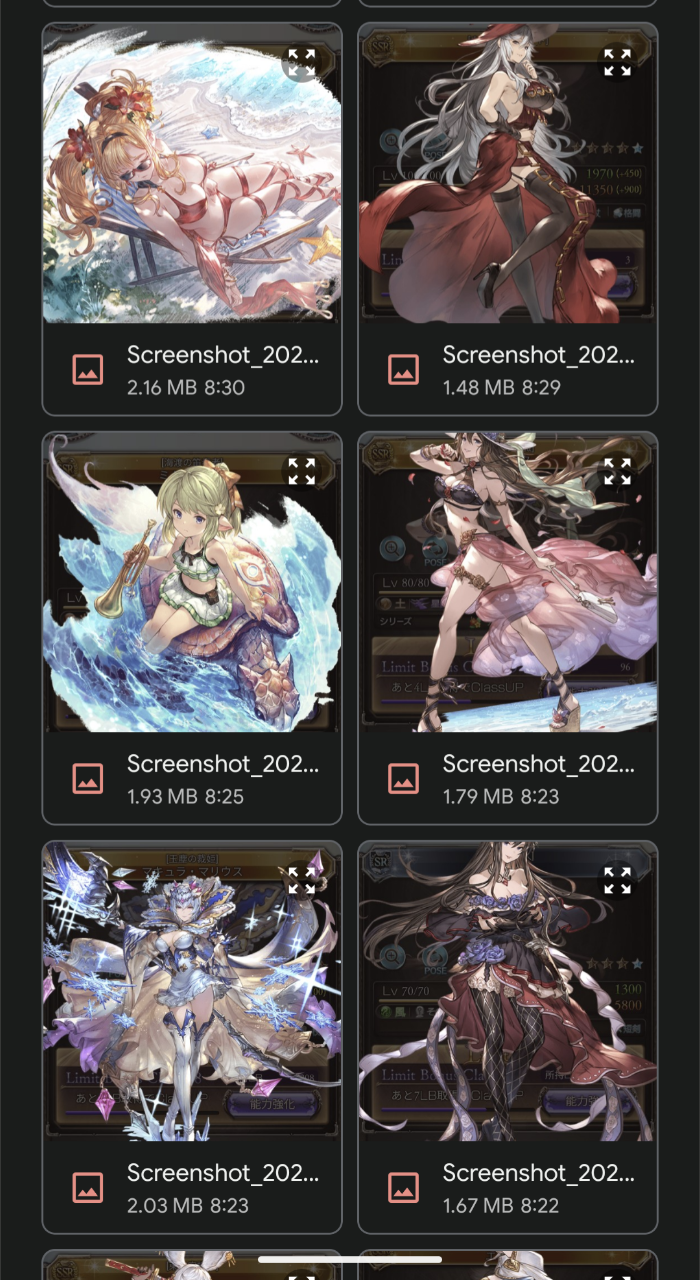Expand preview of 1.93 MB screenshot

(x=302, y=471)
